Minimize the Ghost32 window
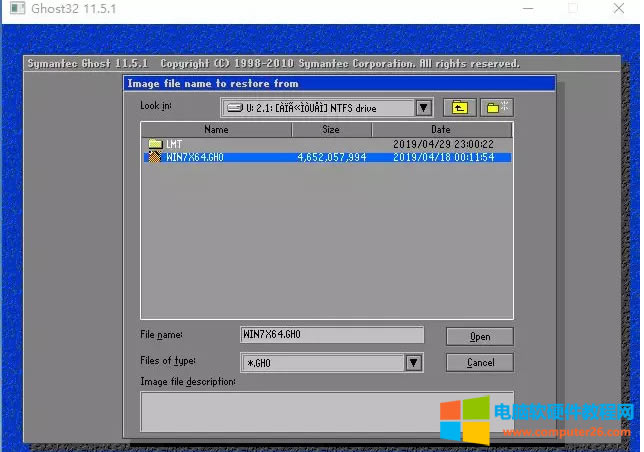 click(528, 9)
